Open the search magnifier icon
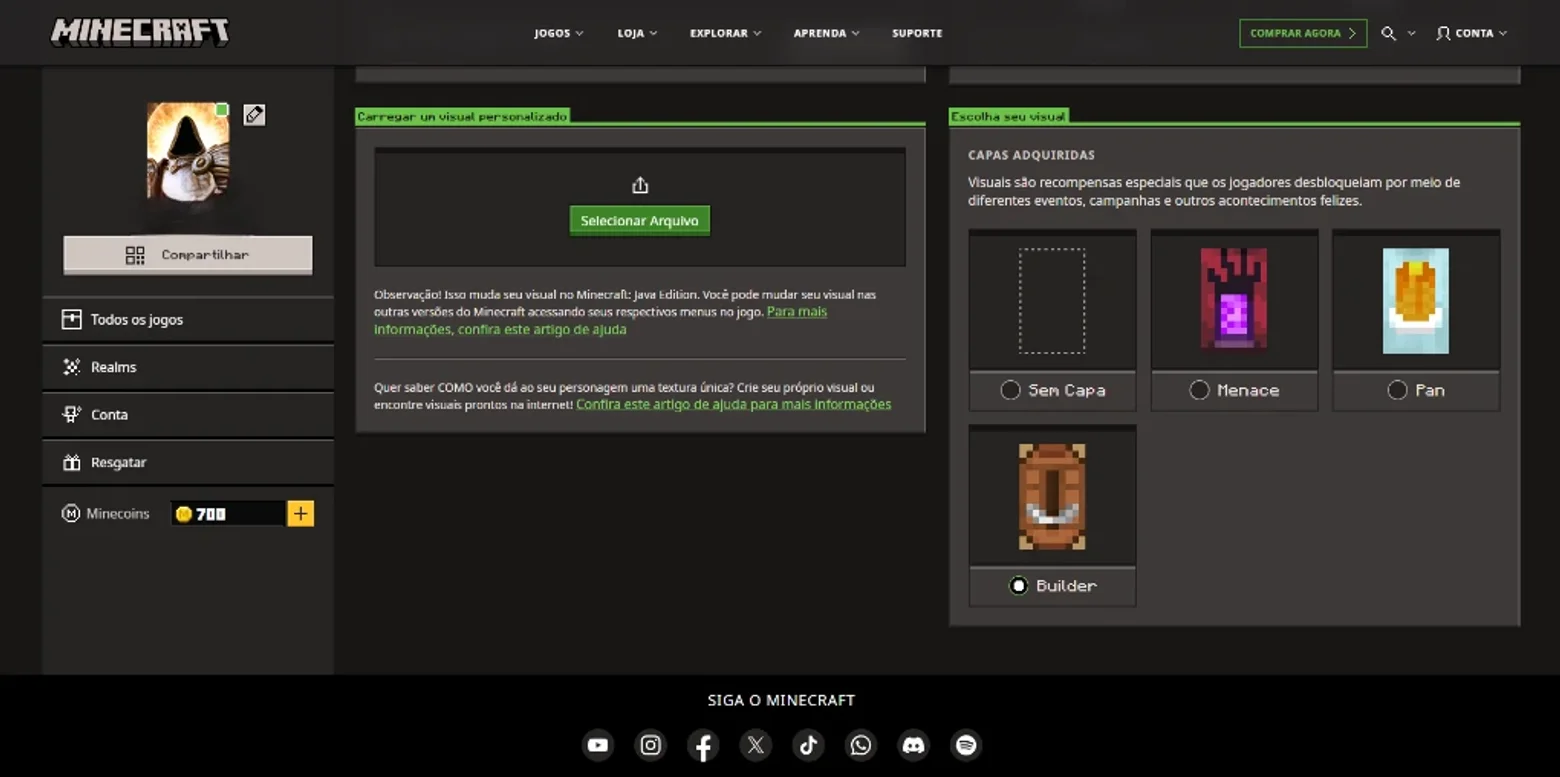 click(x=1388, y=33)
